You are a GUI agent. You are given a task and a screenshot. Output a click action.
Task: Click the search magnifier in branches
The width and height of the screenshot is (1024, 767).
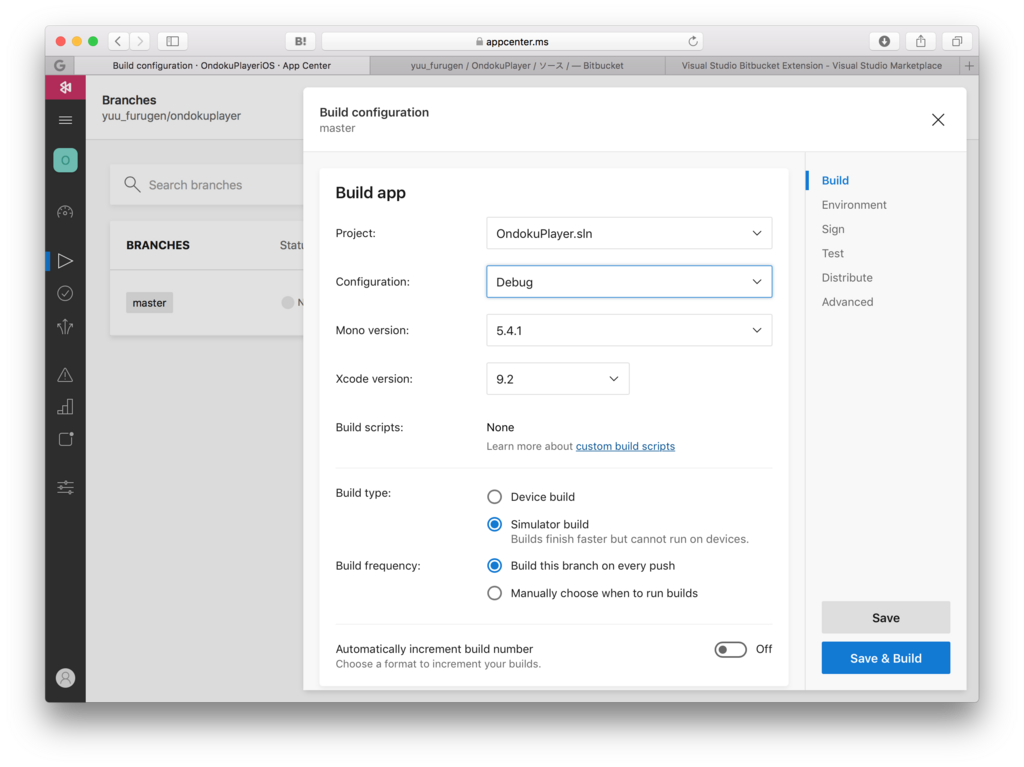click(x=132, y=185)
